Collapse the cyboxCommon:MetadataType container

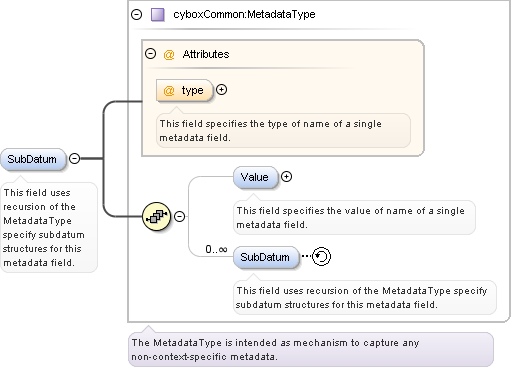click(x=137, y=15)
